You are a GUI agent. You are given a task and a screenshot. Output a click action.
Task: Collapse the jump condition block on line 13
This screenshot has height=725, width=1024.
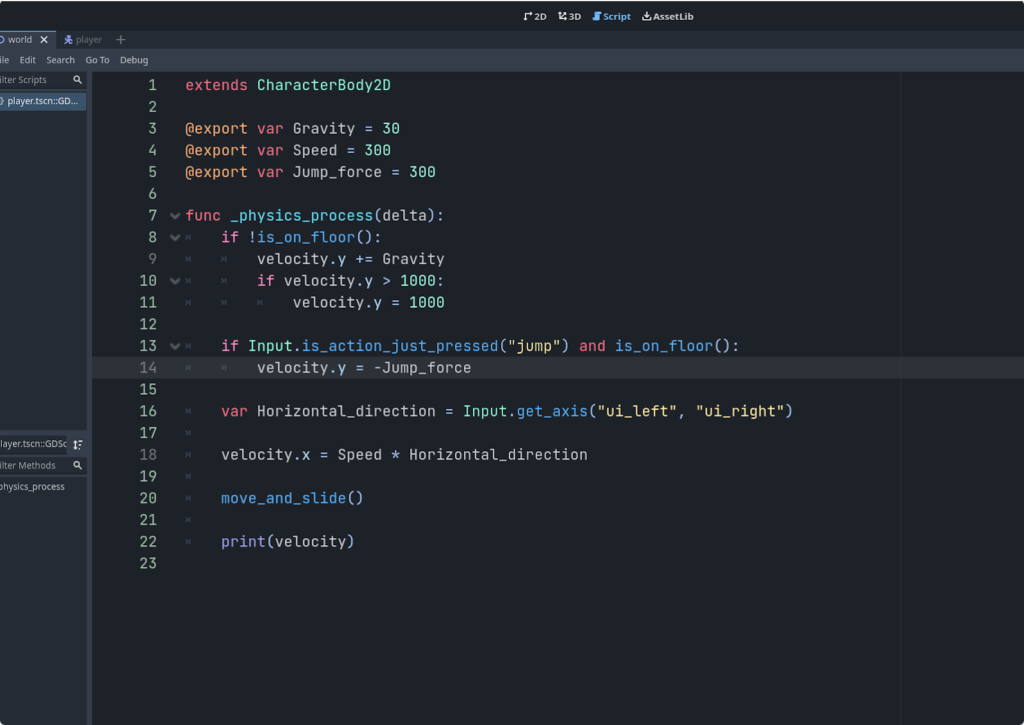[x=174, y=345]
